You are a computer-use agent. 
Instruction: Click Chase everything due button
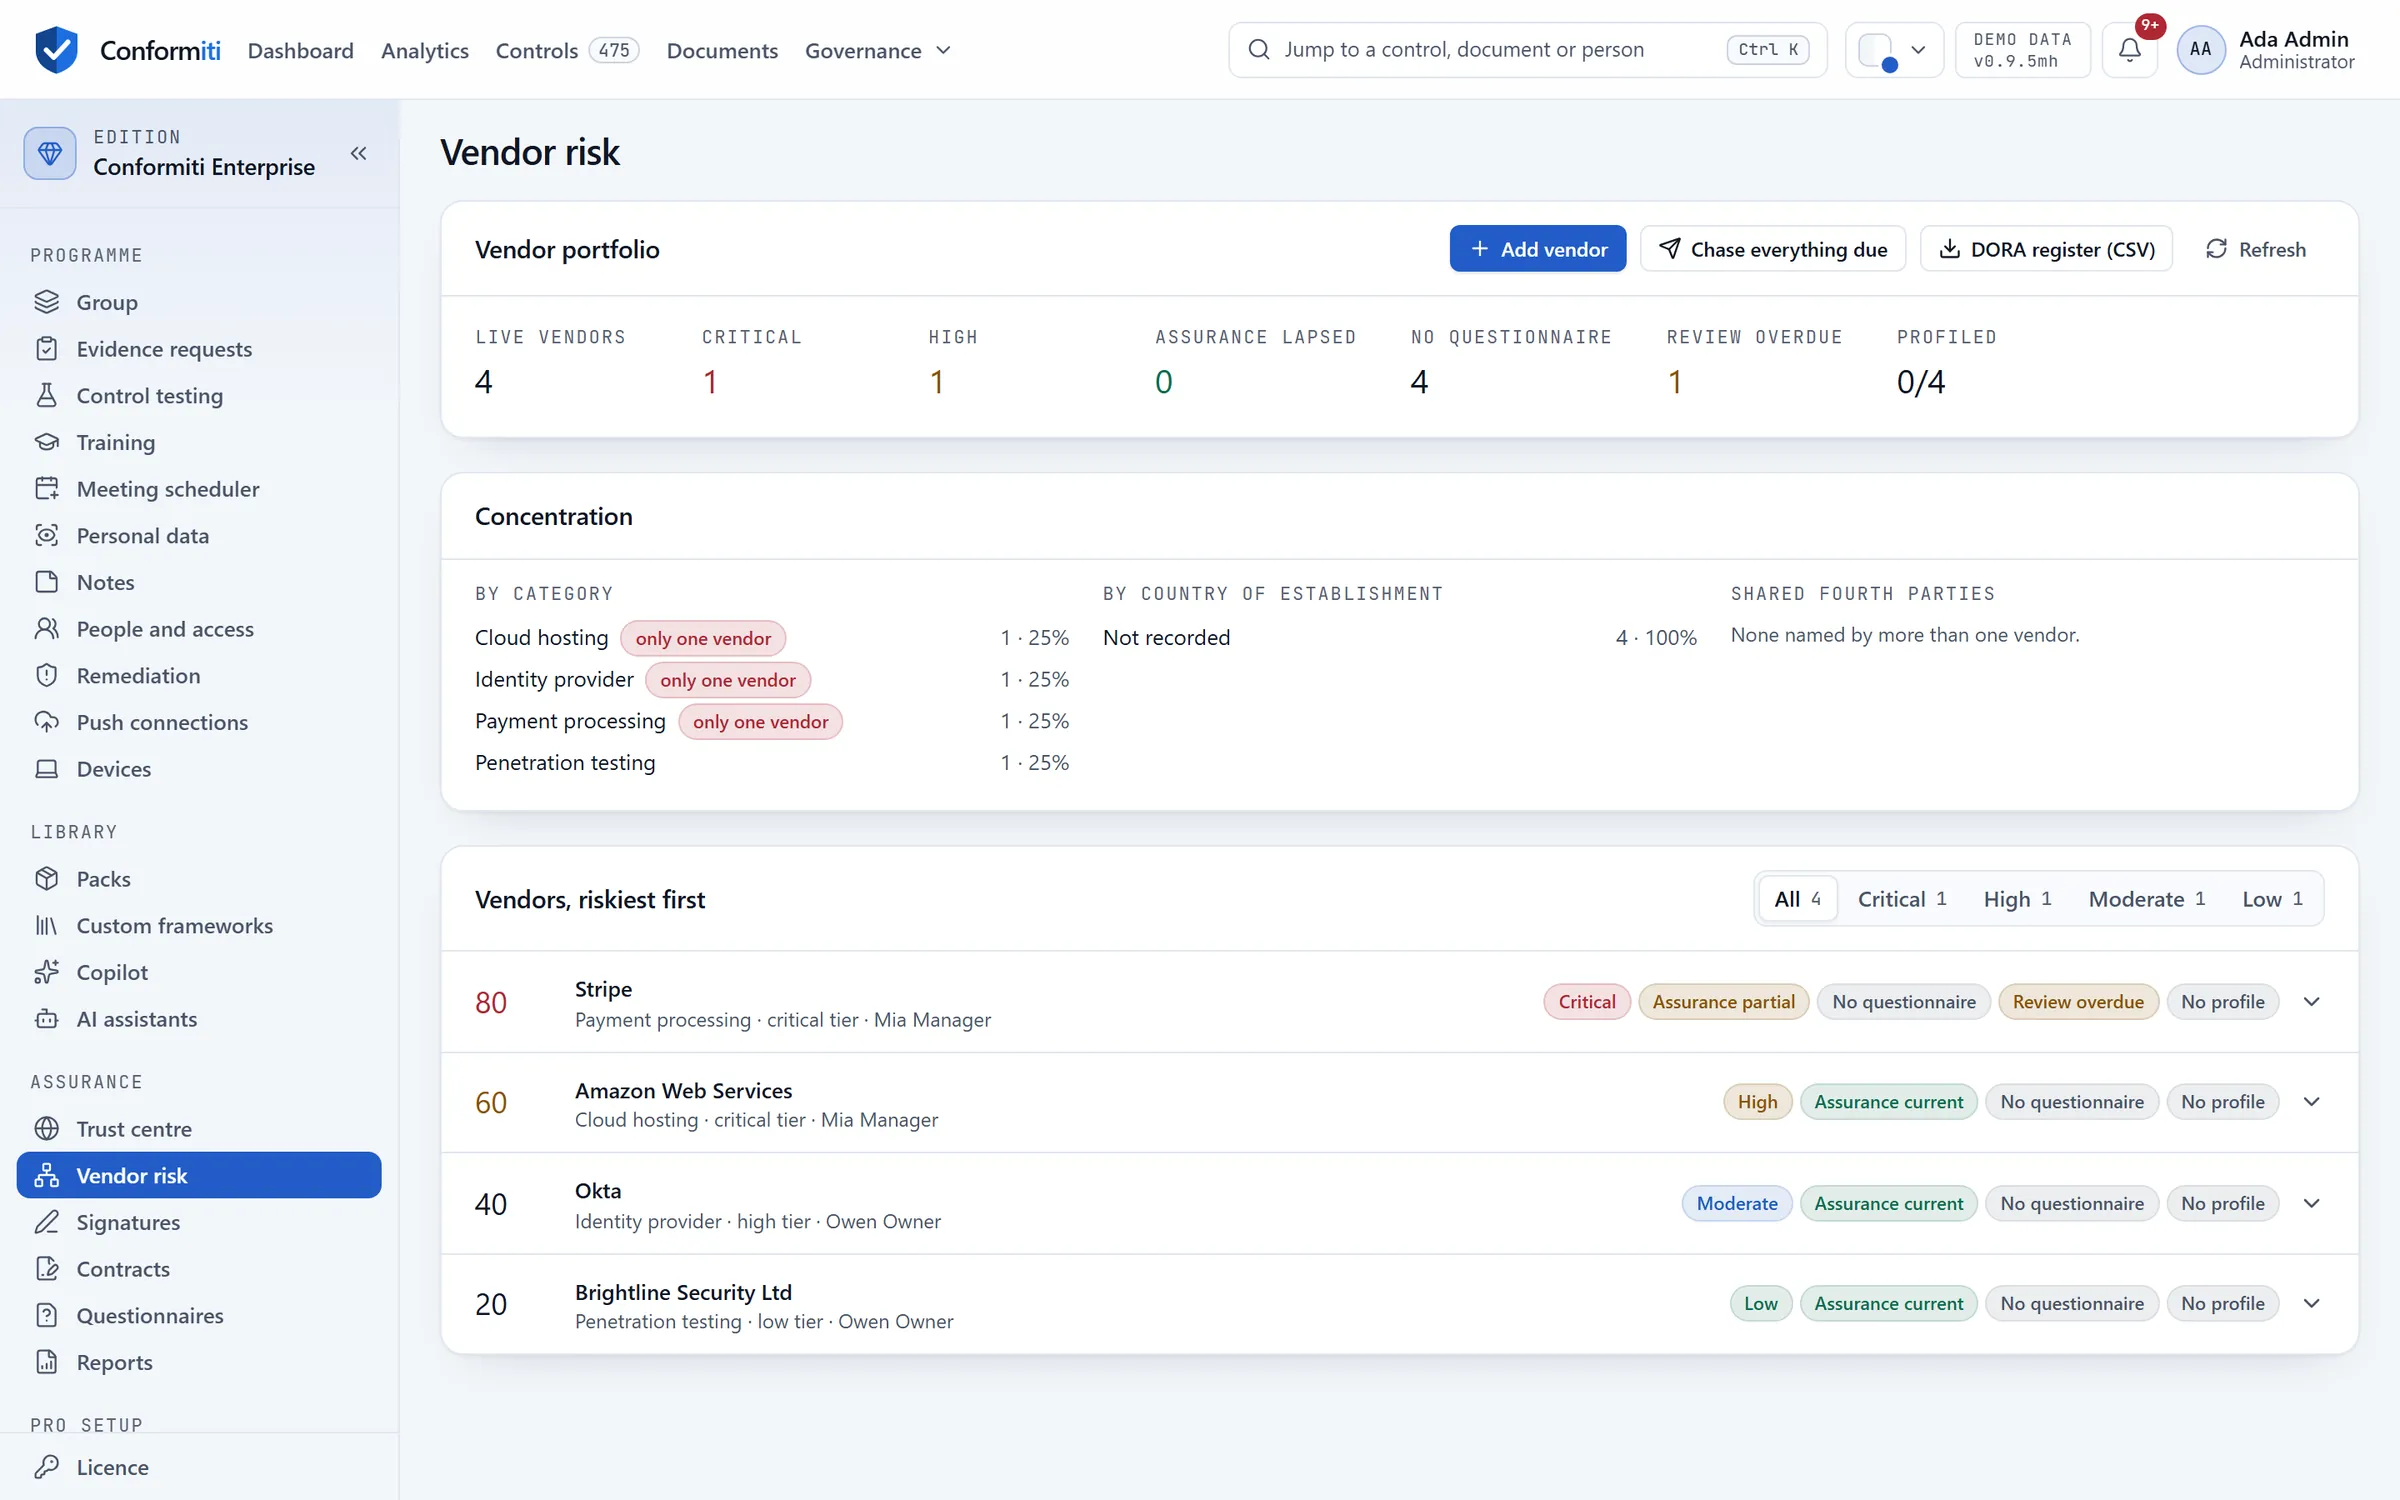(1773, 249)
